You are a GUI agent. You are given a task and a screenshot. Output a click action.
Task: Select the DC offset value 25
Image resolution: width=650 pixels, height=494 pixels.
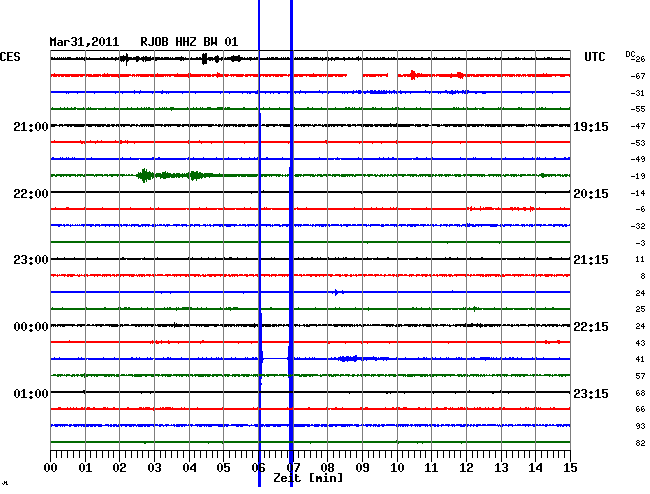click(640, 309)
